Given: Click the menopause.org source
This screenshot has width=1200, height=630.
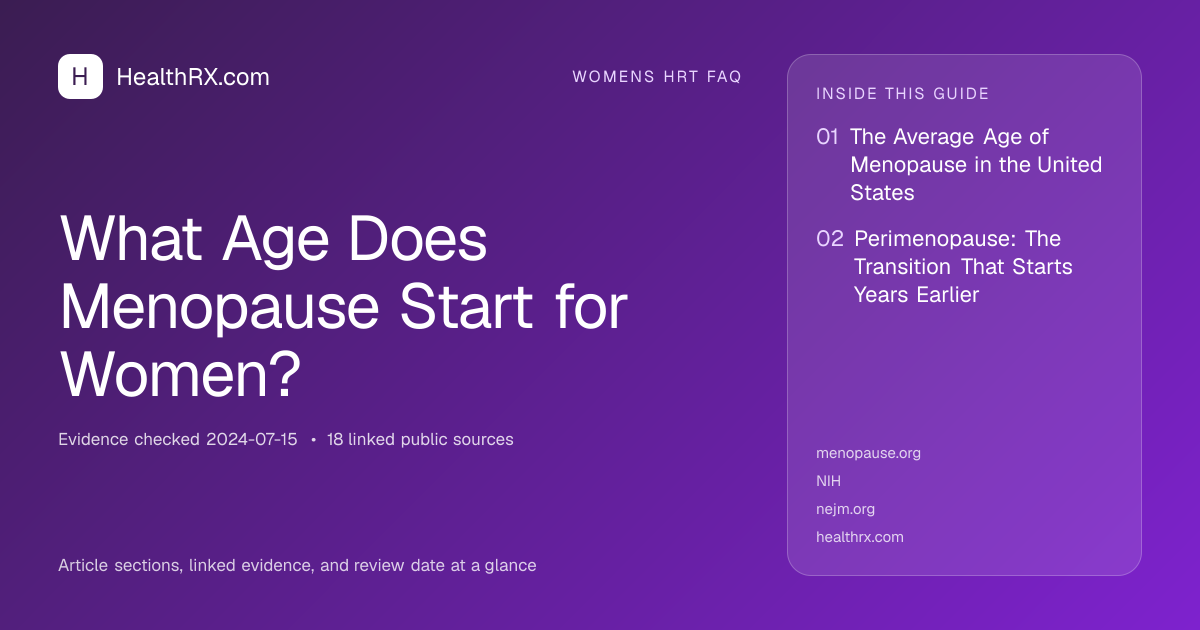Looking at the screenshot, I should pyautogui.click(x=868, y=453).
